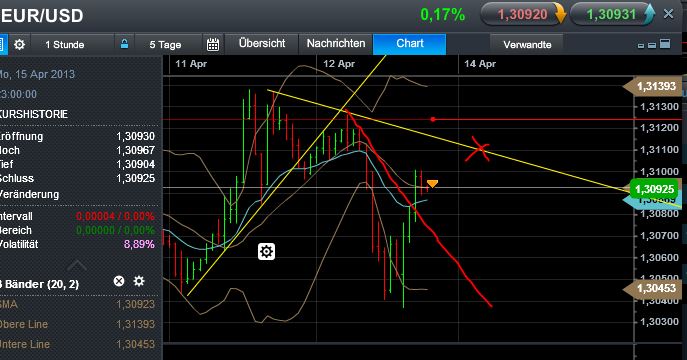Open the calendar date picker icon
This screenshot has height=360, width=687.
tap(213, 45)
